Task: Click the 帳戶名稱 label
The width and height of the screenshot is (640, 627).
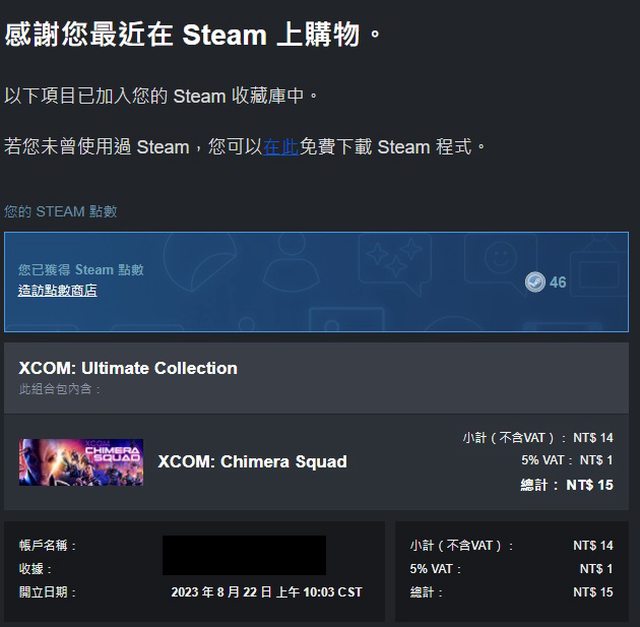Action: pyautogui.click(x=48, y=546)
